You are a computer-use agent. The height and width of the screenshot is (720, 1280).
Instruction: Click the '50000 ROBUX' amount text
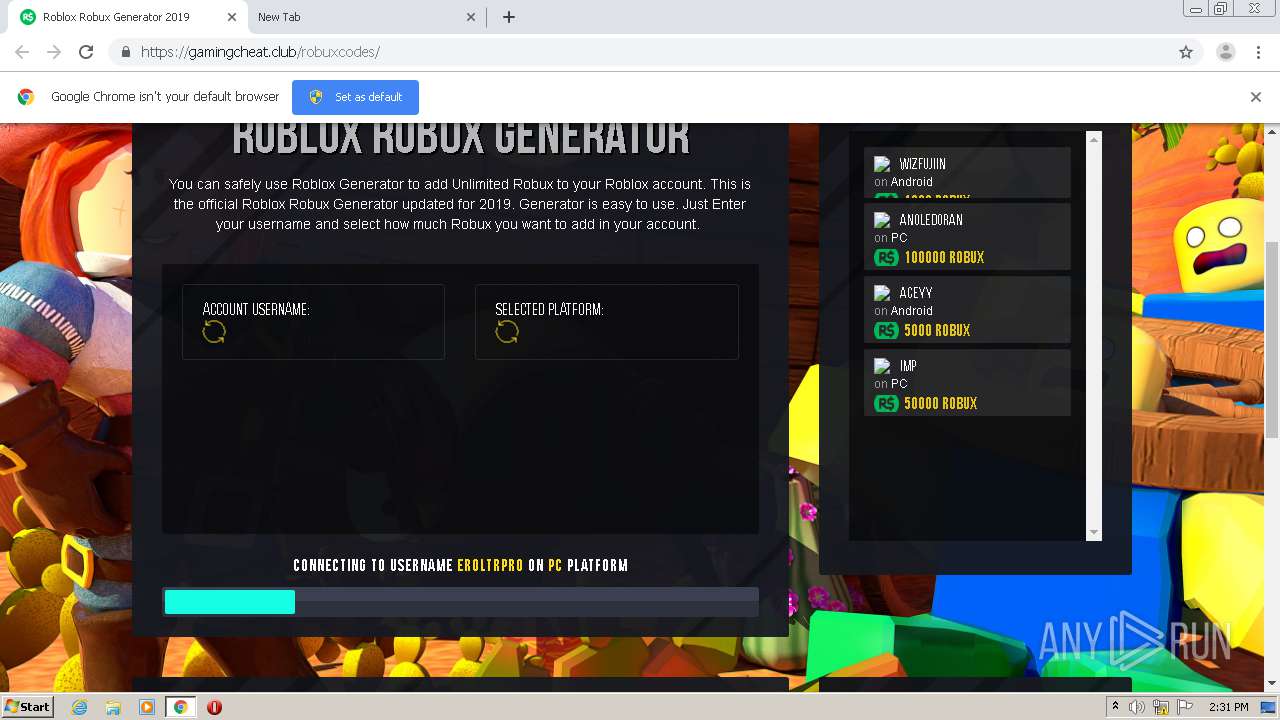pos(941,404)
